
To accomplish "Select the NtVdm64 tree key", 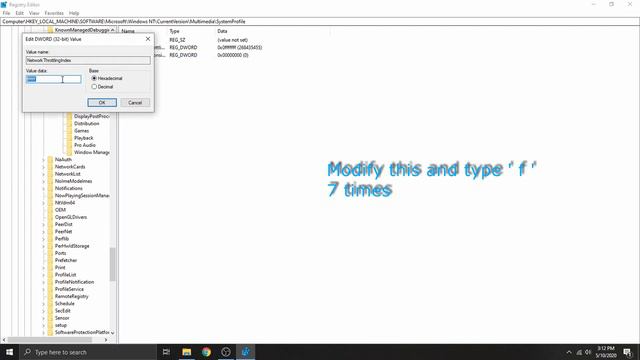I will pyautogui.click(x=65, y=202).
